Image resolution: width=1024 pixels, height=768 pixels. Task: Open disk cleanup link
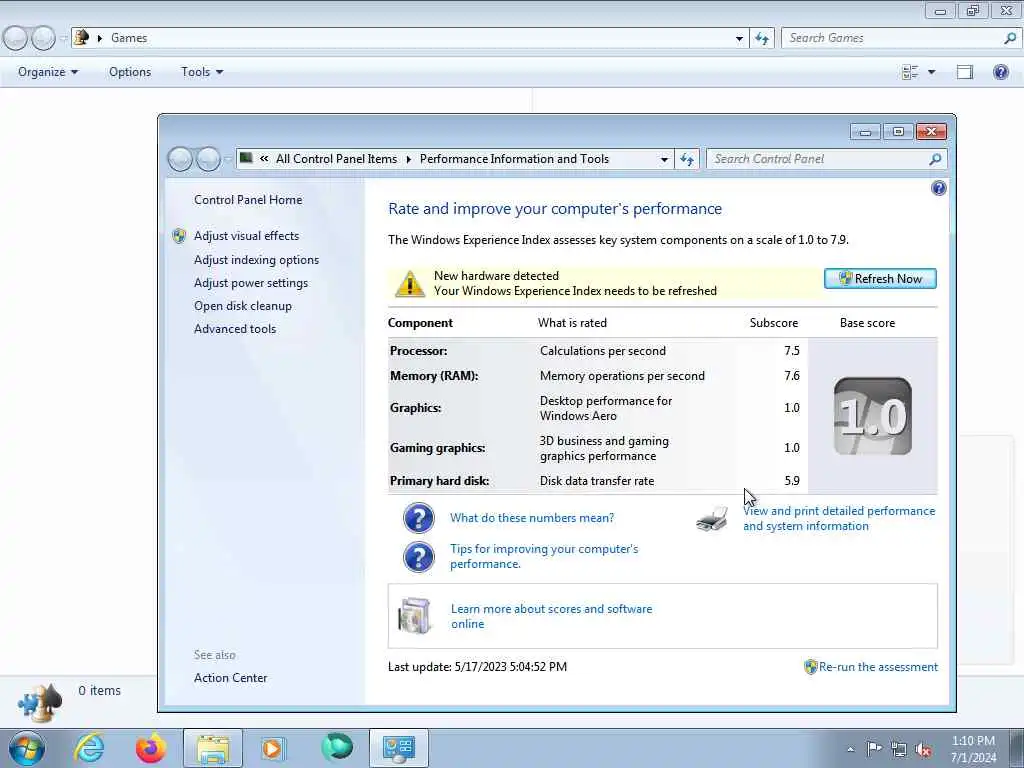(242, 306)
